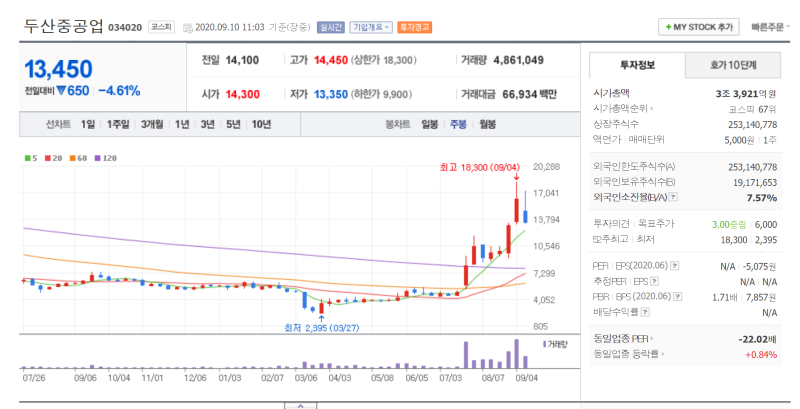Image resolution: width=800 pixels, height=409 pixels.
Task: Click the 거래대금 value 66,934 백만
Action: tap(530, 94)
